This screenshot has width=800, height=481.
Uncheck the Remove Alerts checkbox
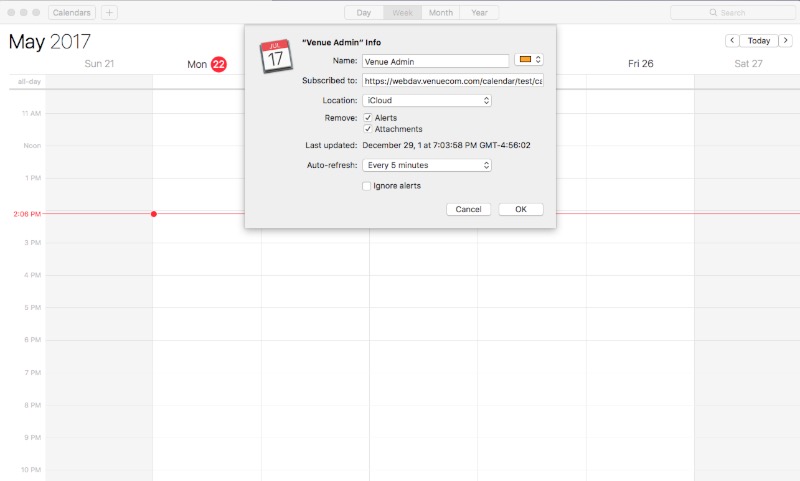367,118
